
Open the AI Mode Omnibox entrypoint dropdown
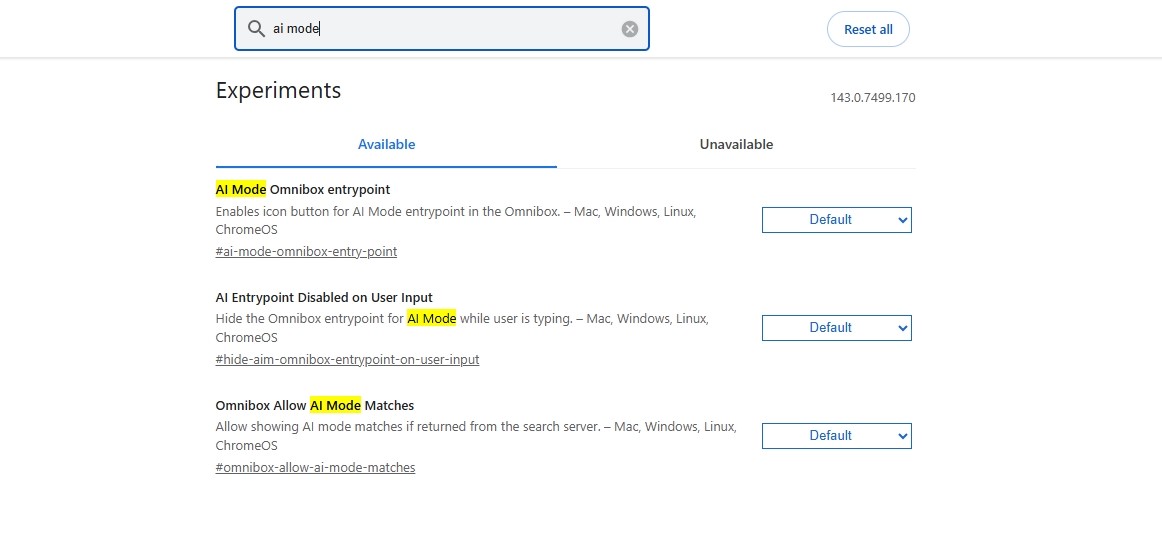point(836,220)
